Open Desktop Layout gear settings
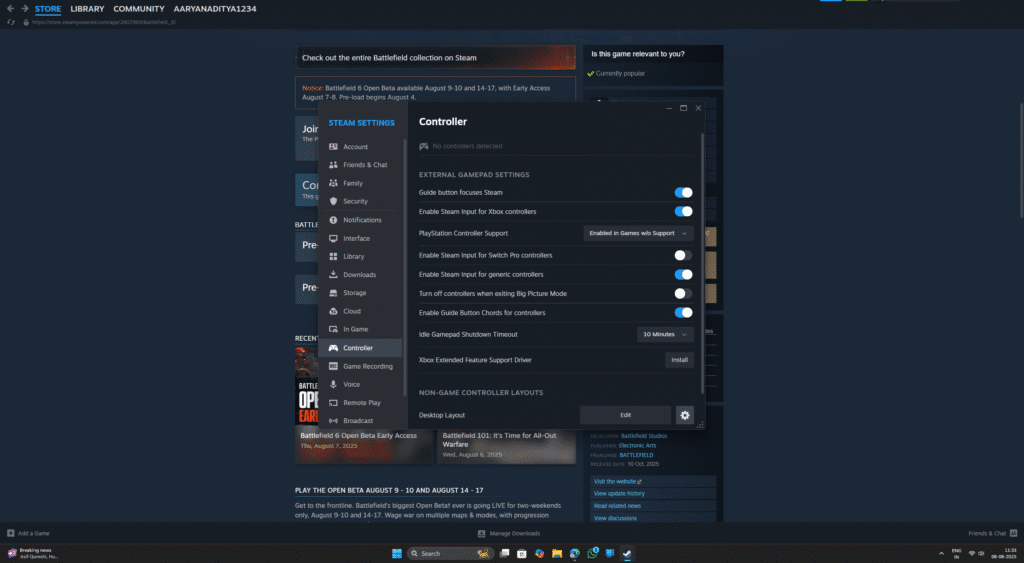The image size is (1024, 563). [684, 415]
